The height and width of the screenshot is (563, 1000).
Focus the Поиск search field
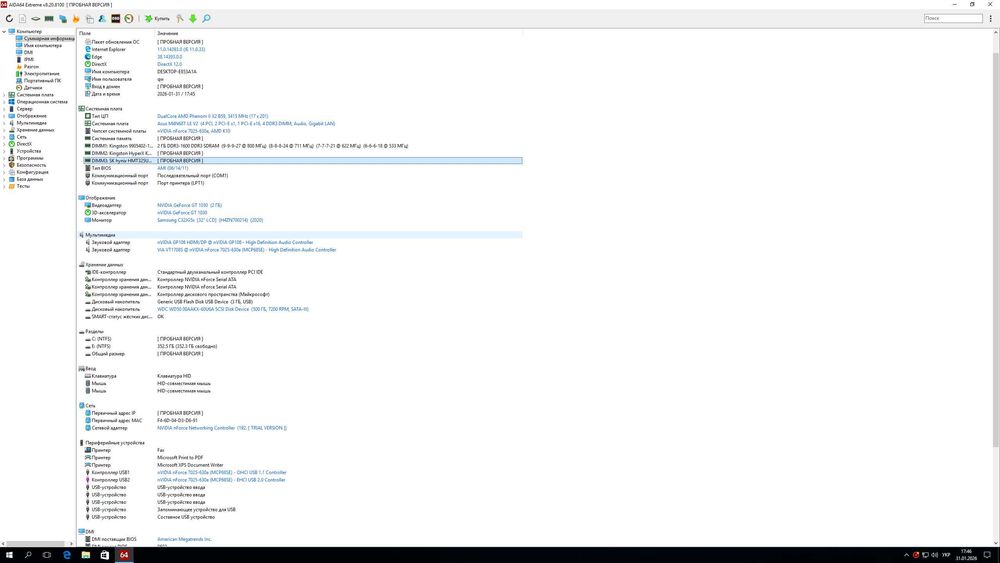pyautogui.click(x=953, y=18)
